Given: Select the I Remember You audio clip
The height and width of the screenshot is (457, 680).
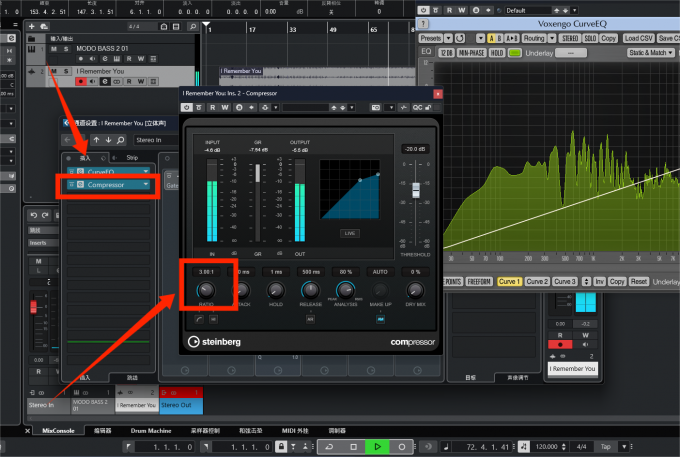Looking at the screenshot, I should coord(317,75).
